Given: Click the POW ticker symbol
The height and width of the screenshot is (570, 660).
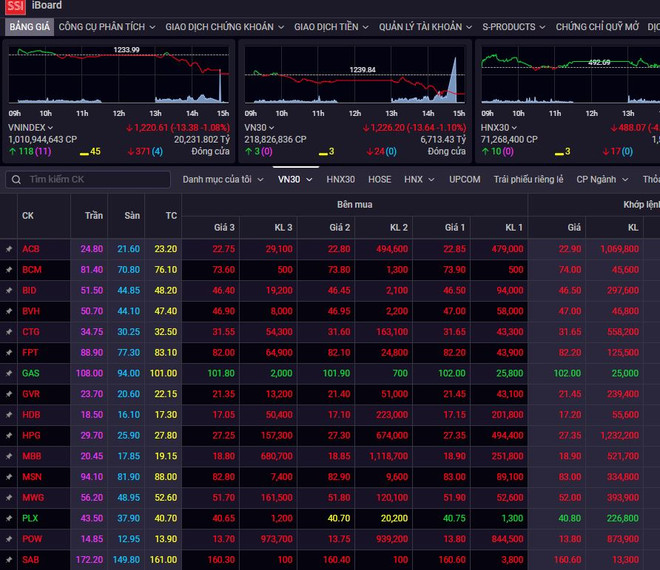Looking at the screenshot, I should pos(32,539).
